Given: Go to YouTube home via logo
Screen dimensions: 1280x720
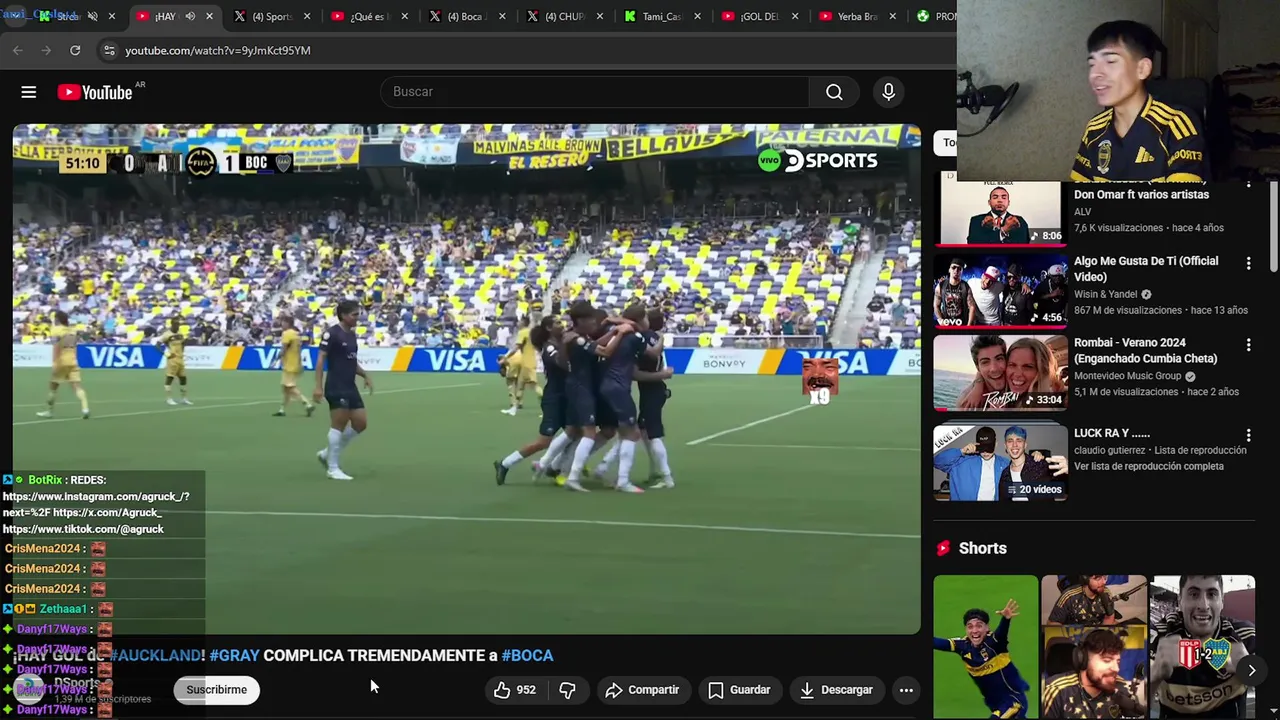Looking at the screenshot, I should 95,92.
